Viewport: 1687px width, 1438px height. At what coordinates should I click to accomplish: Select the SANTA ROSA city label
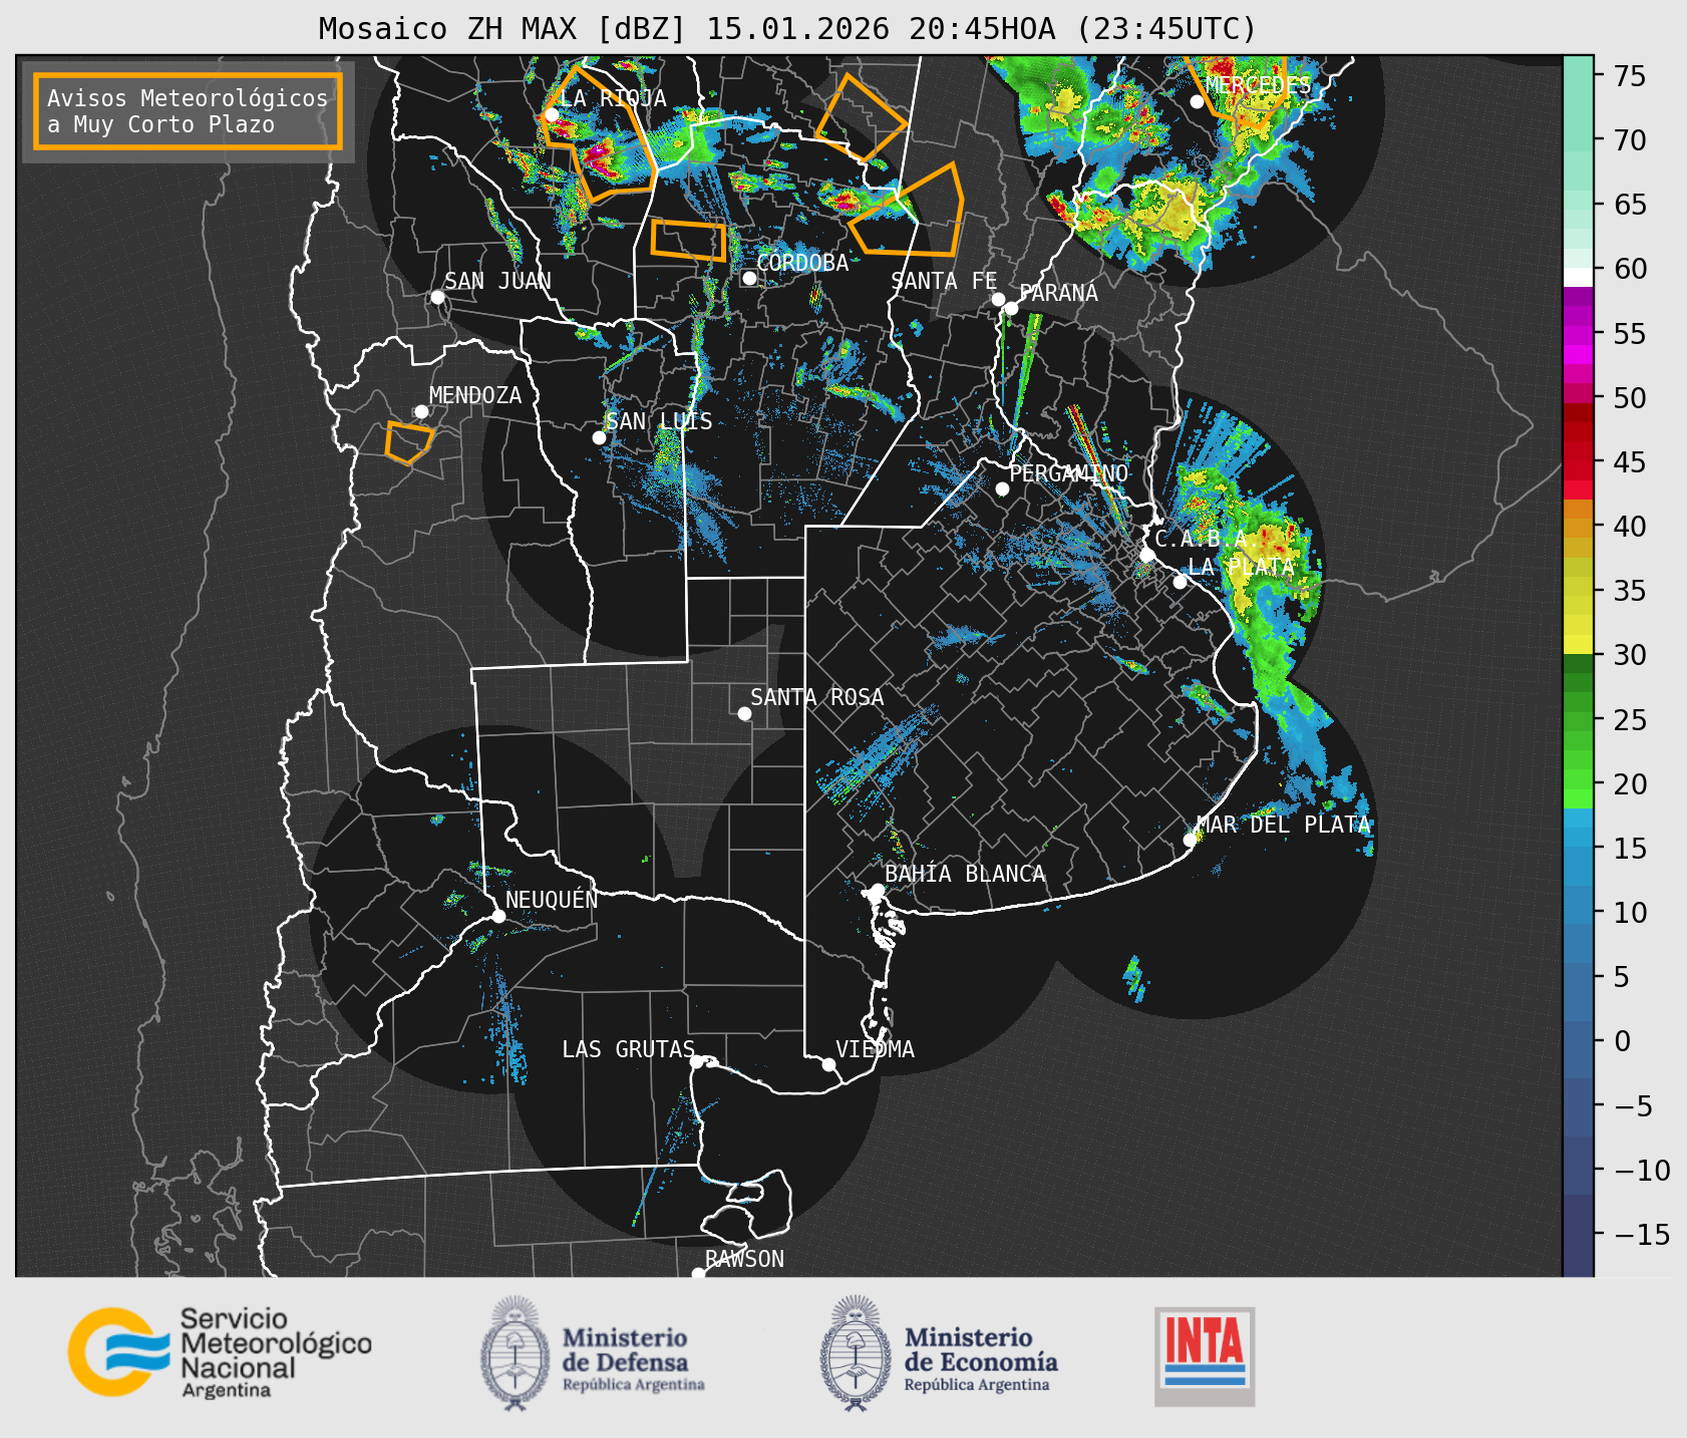click(x=817, y=697)
